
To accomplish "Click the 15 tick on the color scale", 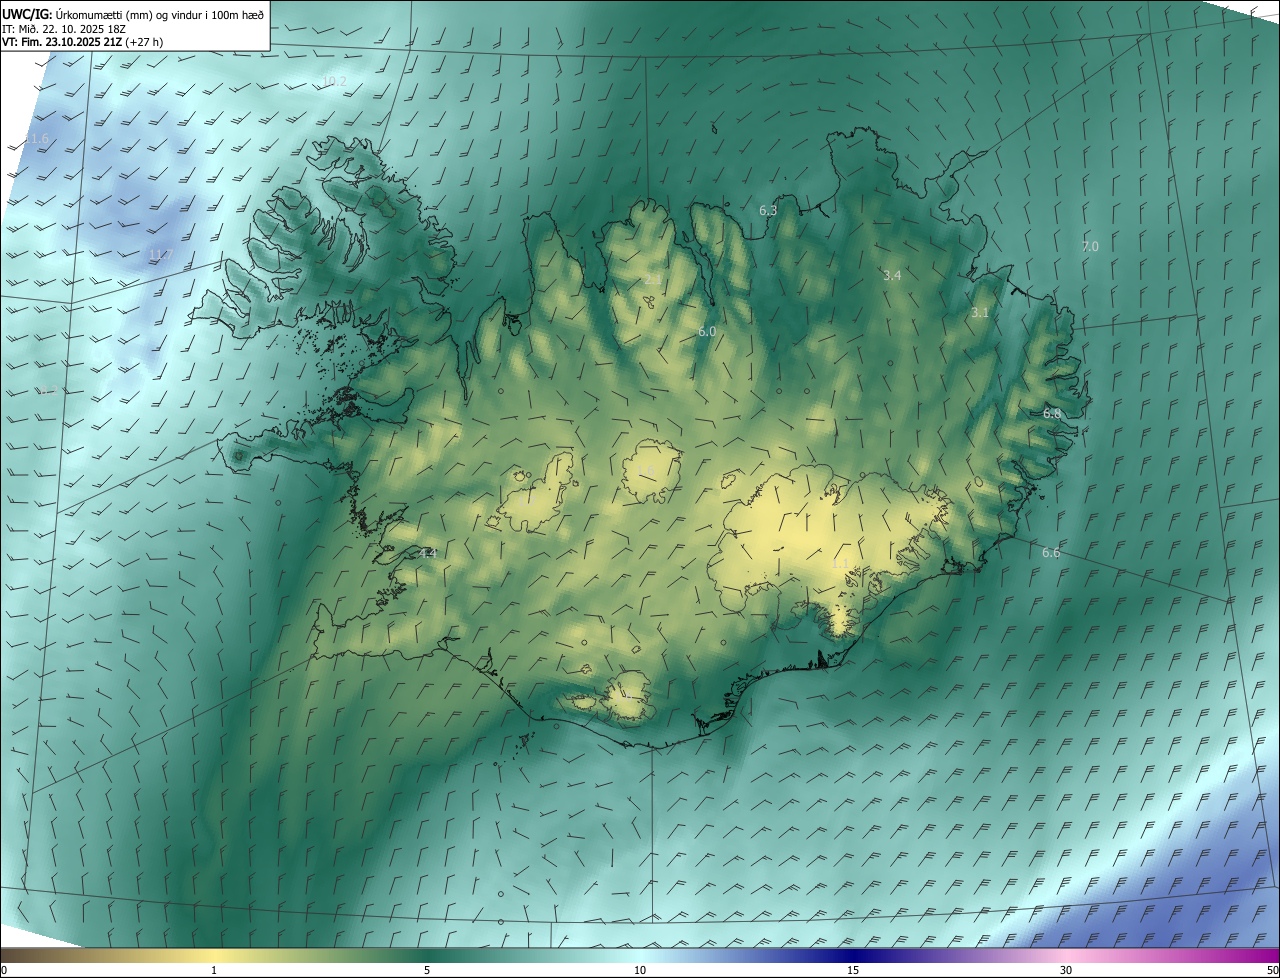I will 853,970.
